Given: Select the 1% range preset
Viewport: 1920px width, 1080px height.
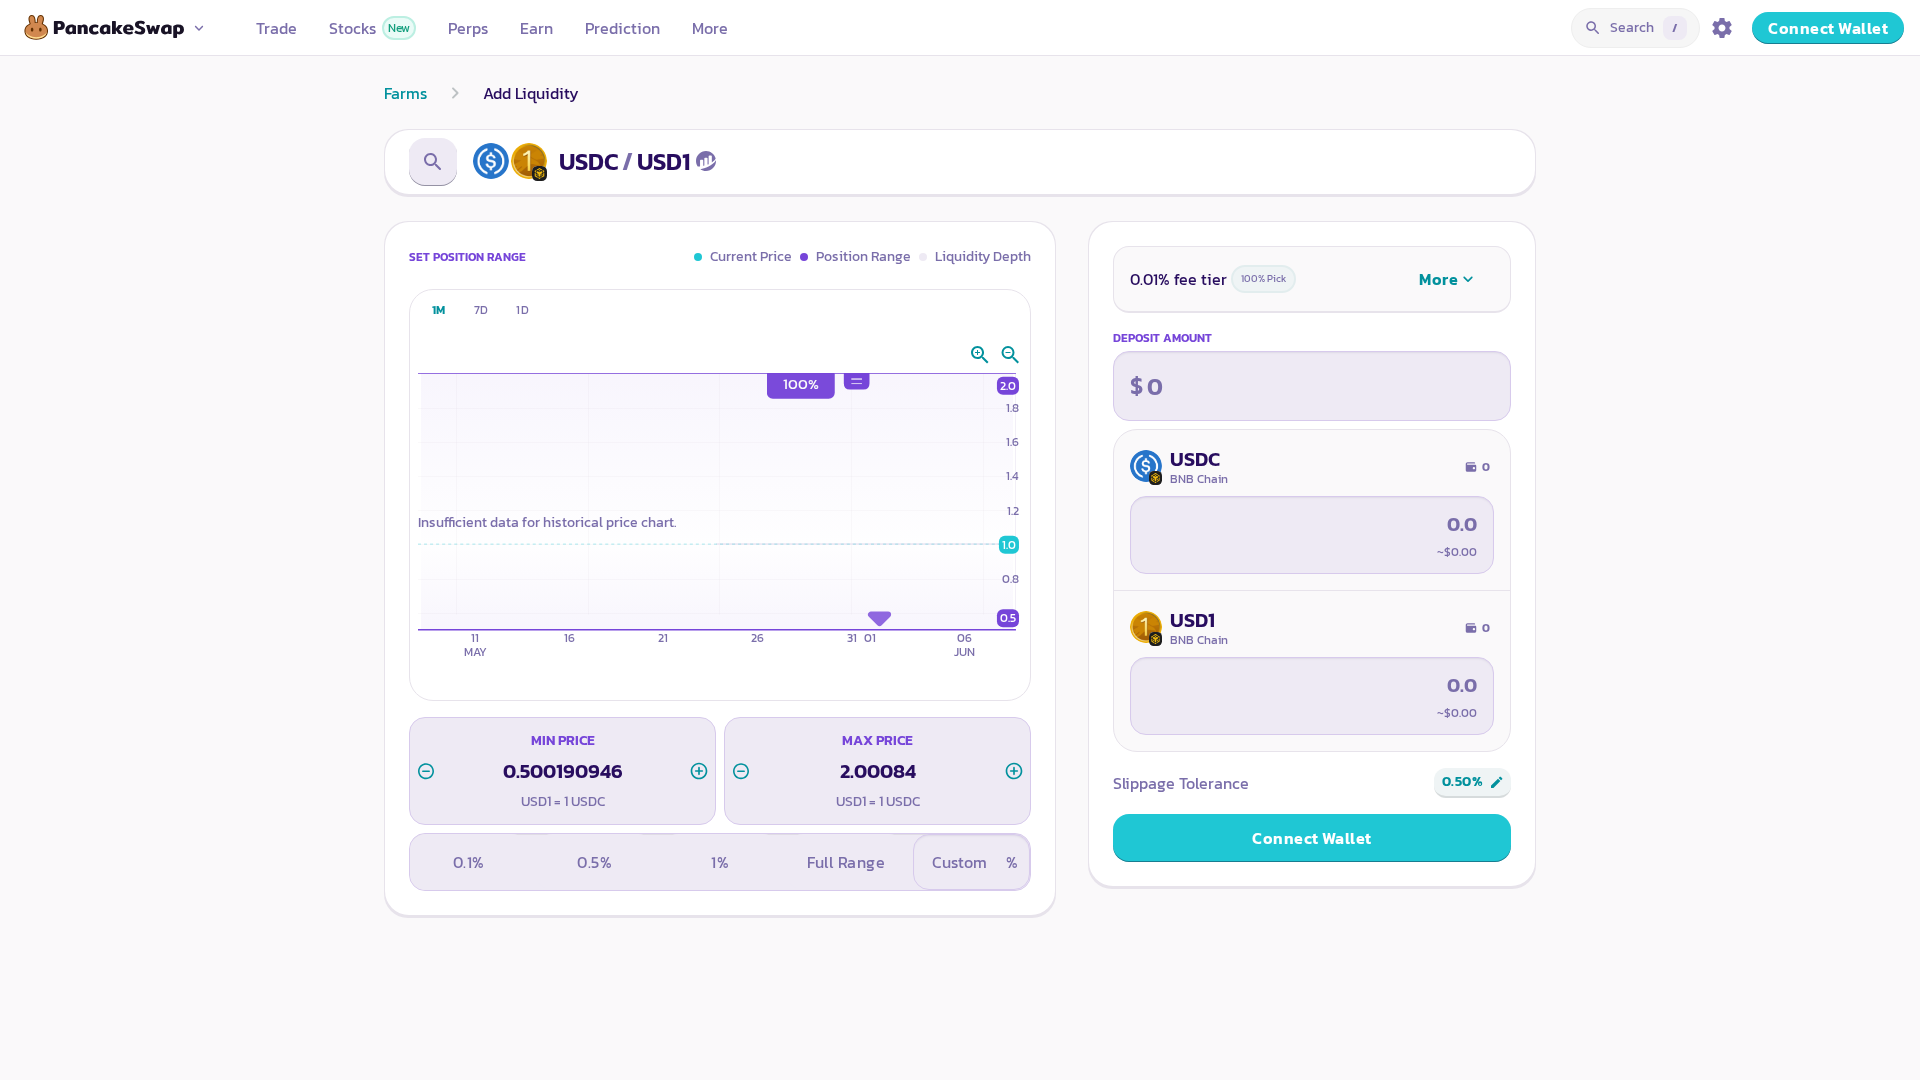Looking at the screenshot, I should click(x=720, y=862).
